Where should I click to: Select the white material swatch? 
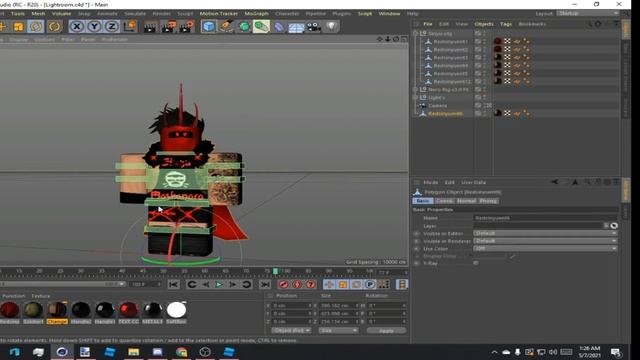coord(176,310)
